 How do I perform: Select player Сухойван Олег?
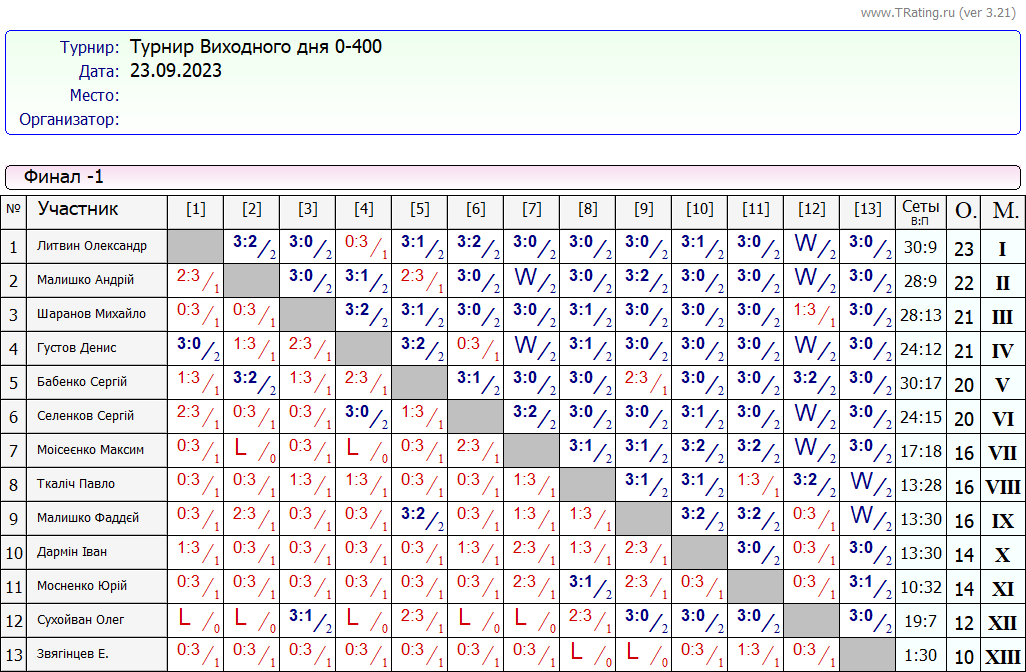point(81,620)
